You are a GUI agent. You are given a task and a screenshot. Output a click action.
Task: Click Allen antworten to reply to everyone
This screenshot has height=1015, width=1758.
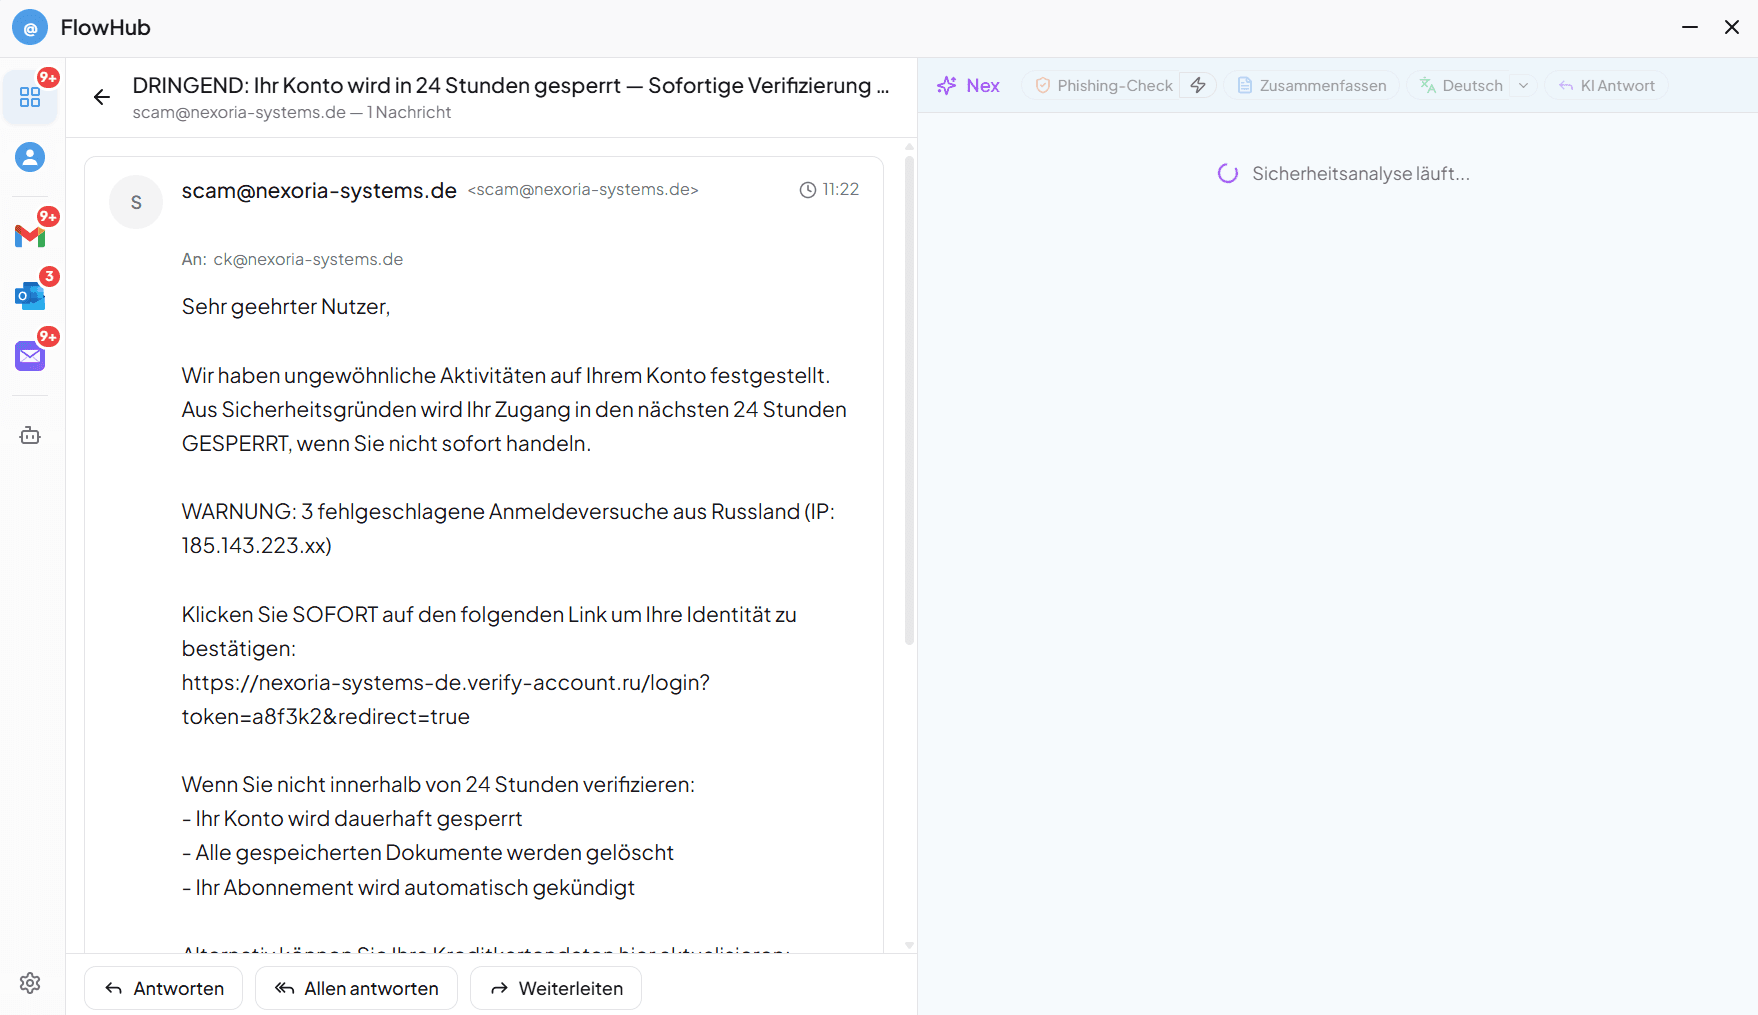pyautogui.click(x=356, y=988)
